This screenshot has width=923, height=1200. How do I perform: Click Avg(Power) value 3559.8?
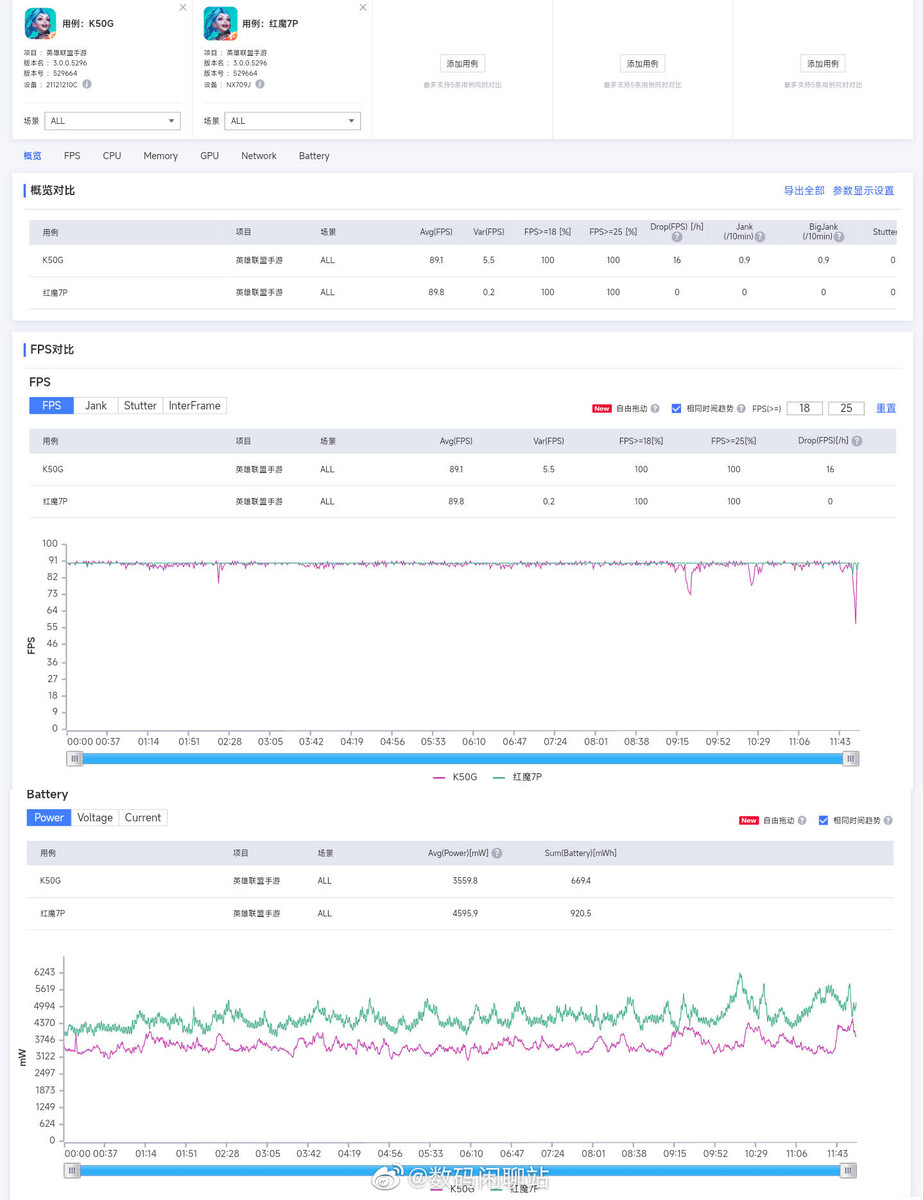click(x=465, y=881)
